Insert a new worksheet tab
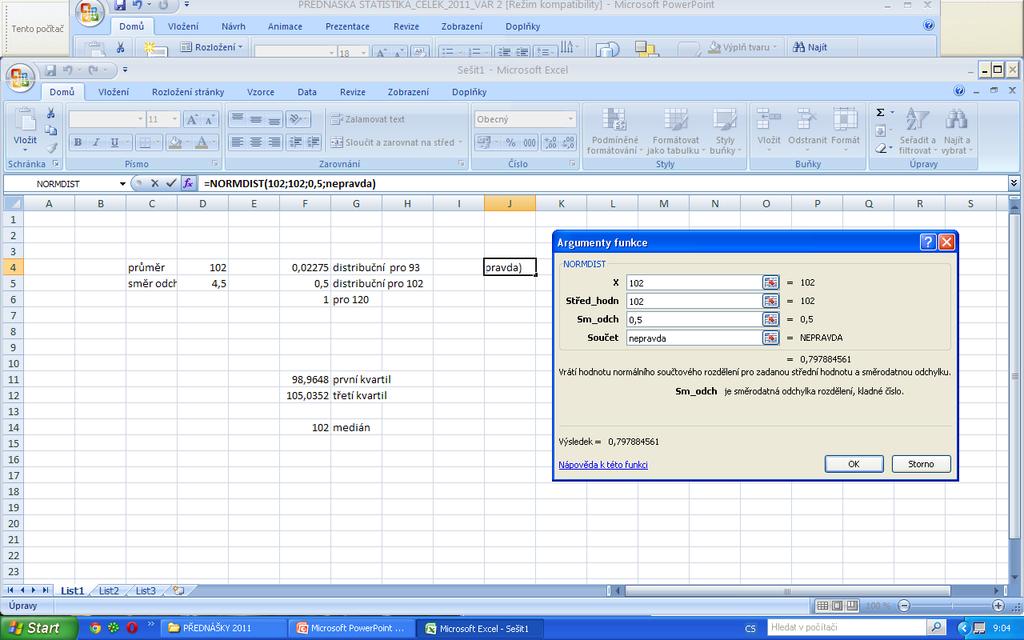 (x=178, y=591)
